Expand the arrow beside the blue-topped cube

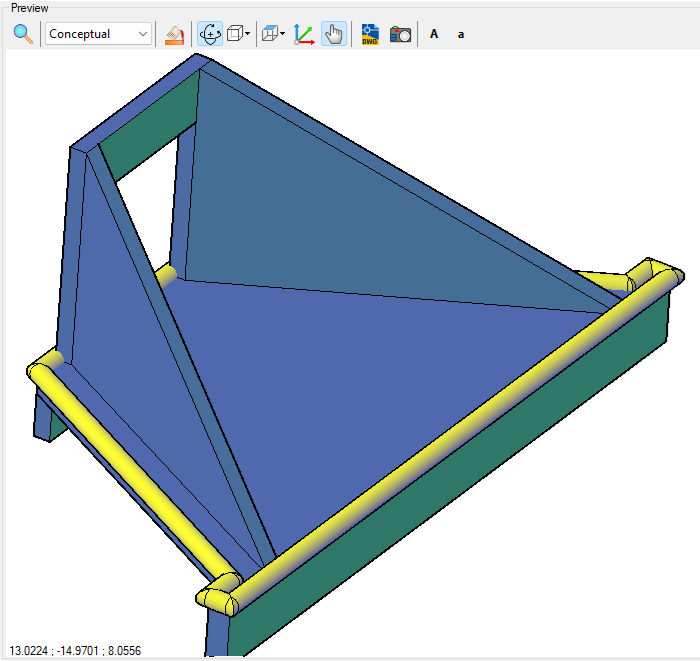[x=283, y=33]
